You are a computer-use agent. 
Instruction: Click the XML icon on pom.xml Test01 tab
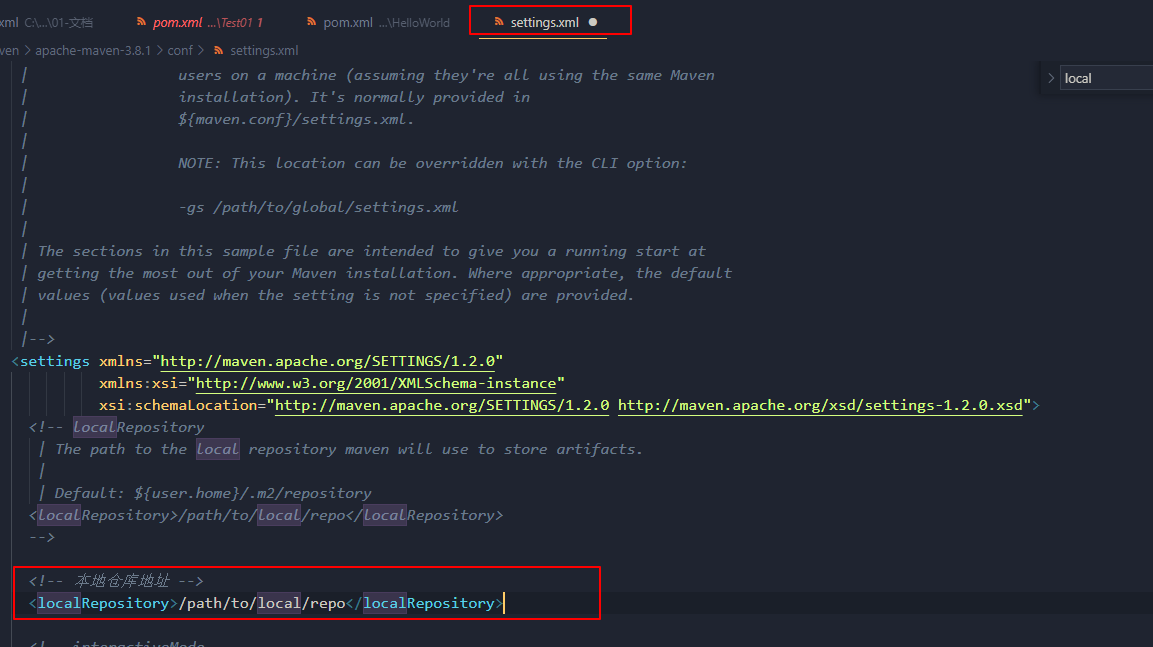(x=141, y=22)
